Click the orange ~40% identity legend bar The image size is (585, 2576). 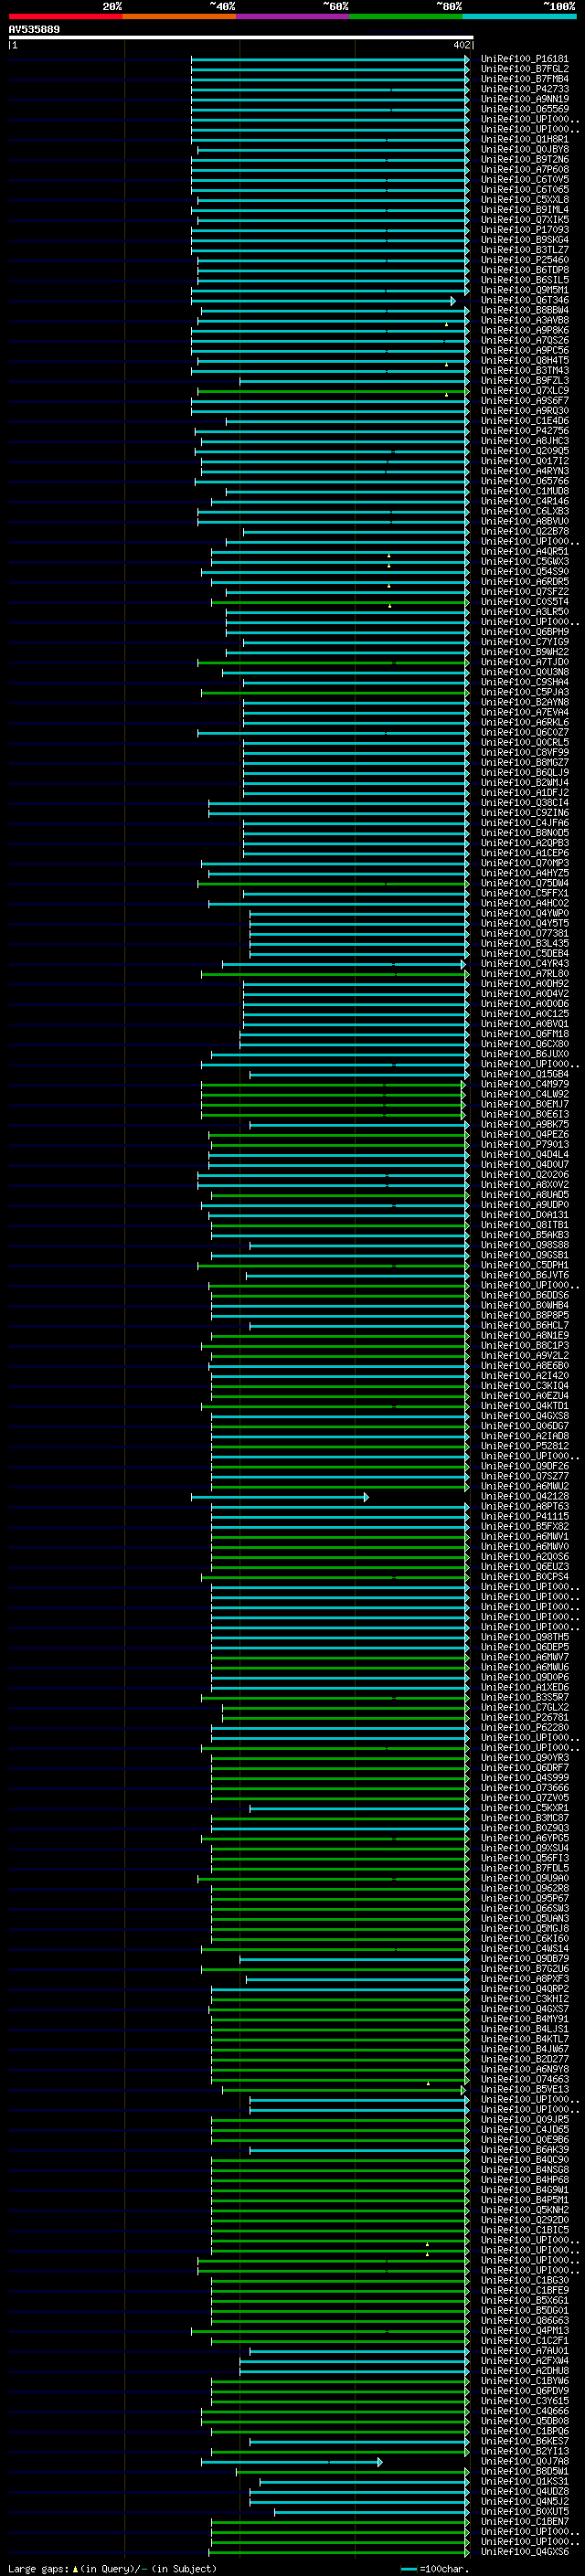[x=179, y=16]
